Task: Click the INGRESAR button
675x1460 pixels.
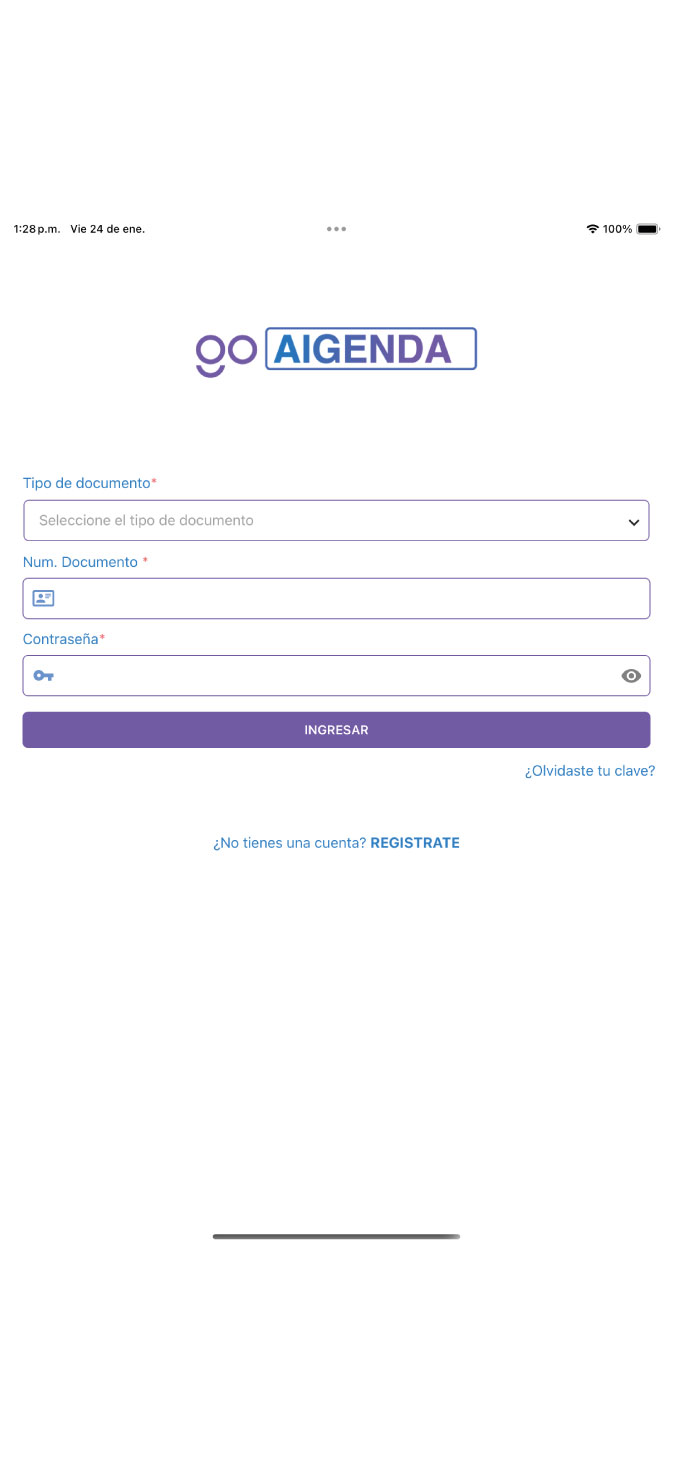Action: pyautogui.click(x=336, y=730)
